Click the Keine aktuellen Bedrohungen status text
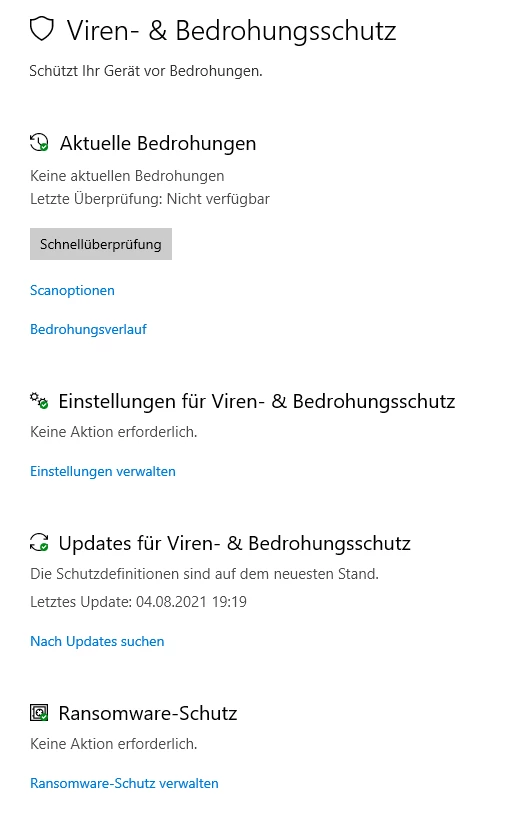Screen dimensions: 505x819 point(127,176)
